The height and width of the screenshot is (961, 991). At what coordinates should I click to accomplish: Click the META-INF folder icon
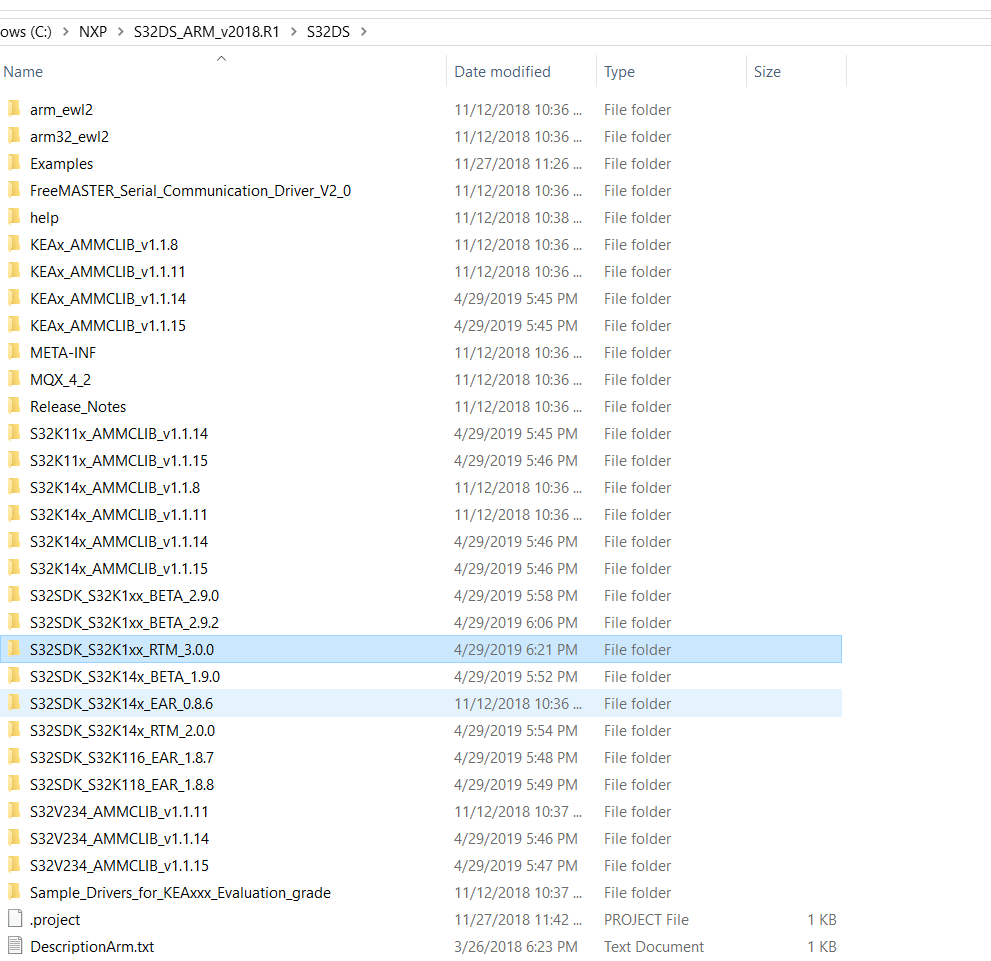pyautogui.click(x=15, y=352)
